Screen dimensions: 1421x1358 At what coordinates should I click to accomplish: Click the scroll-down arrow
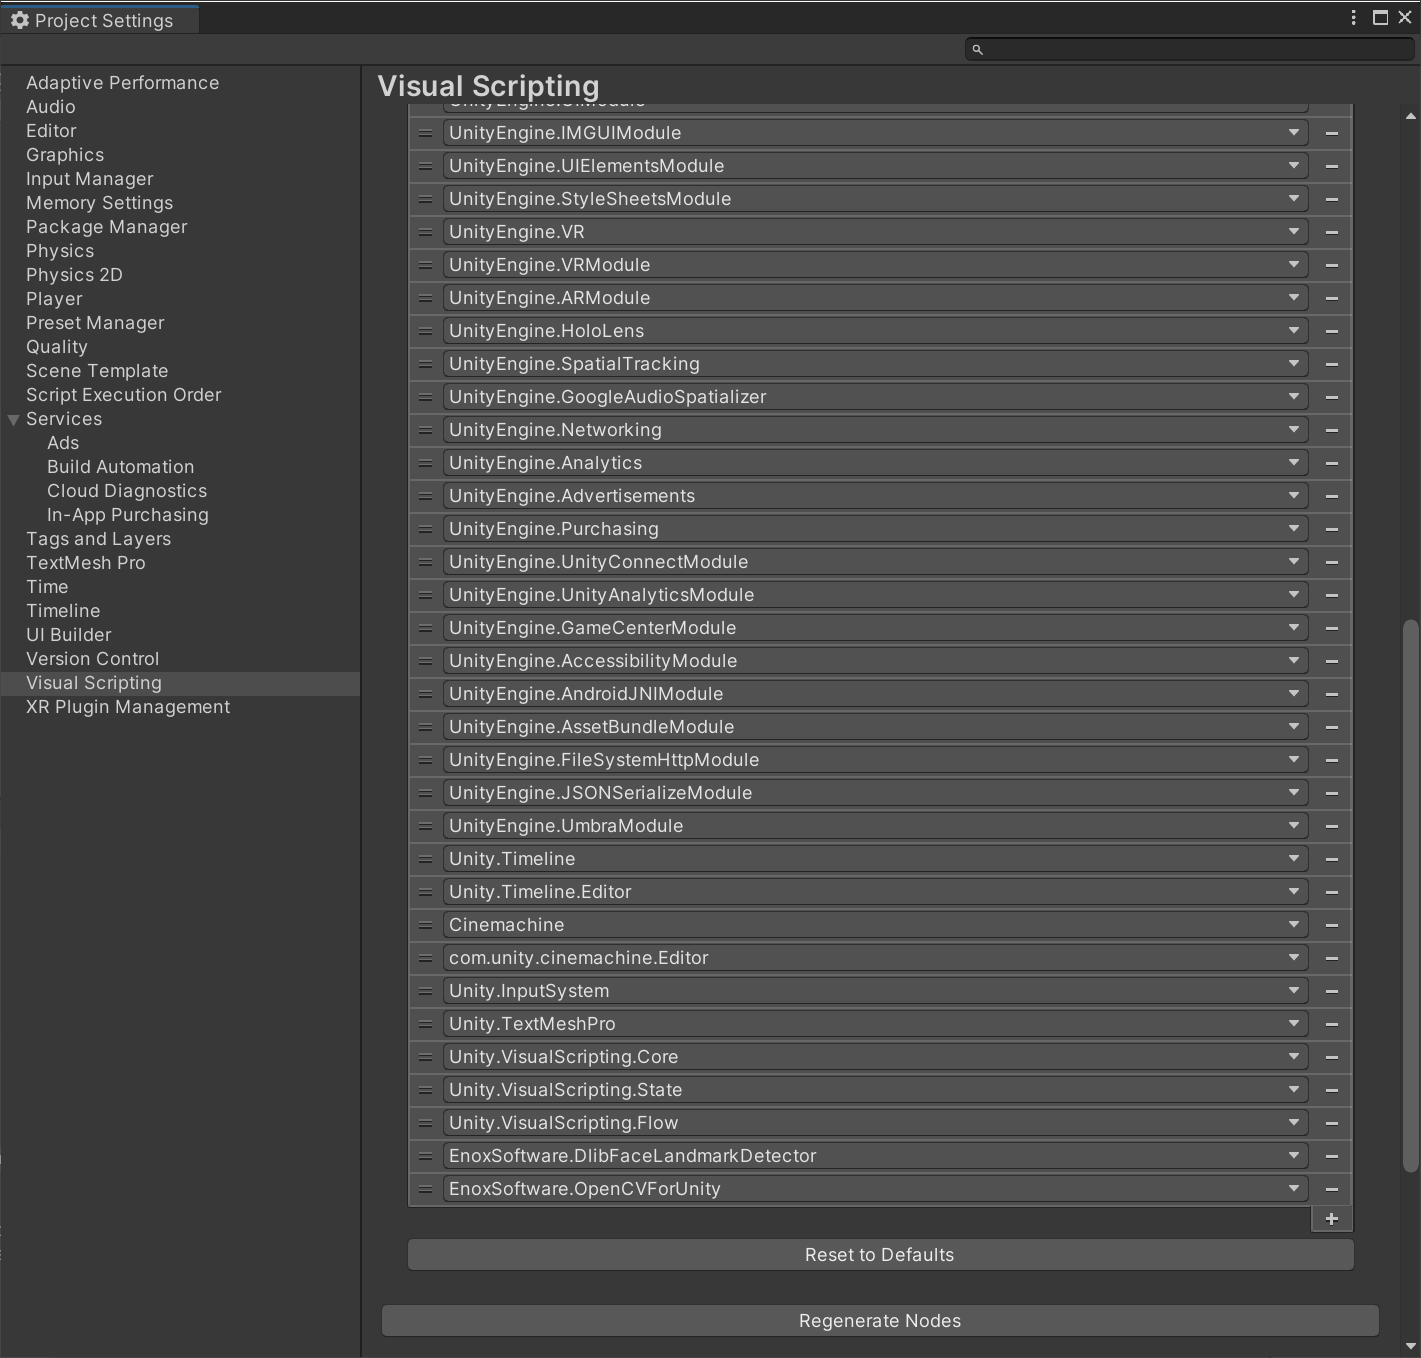pos(1411,1346)
